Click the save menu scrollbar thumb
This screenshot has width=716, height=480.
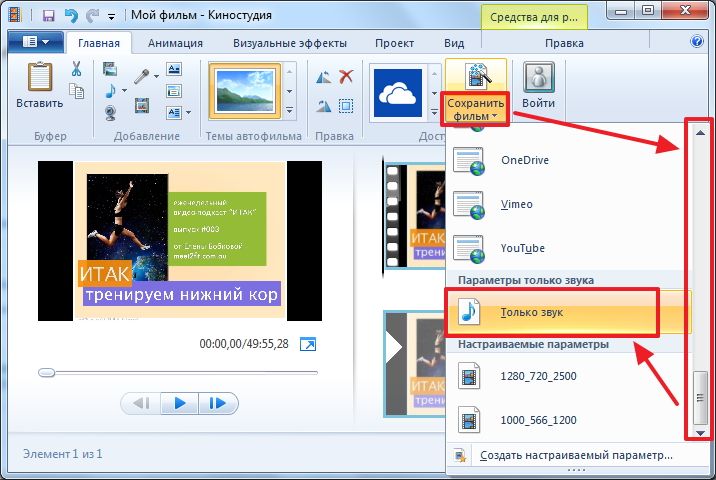click(700, 397)
